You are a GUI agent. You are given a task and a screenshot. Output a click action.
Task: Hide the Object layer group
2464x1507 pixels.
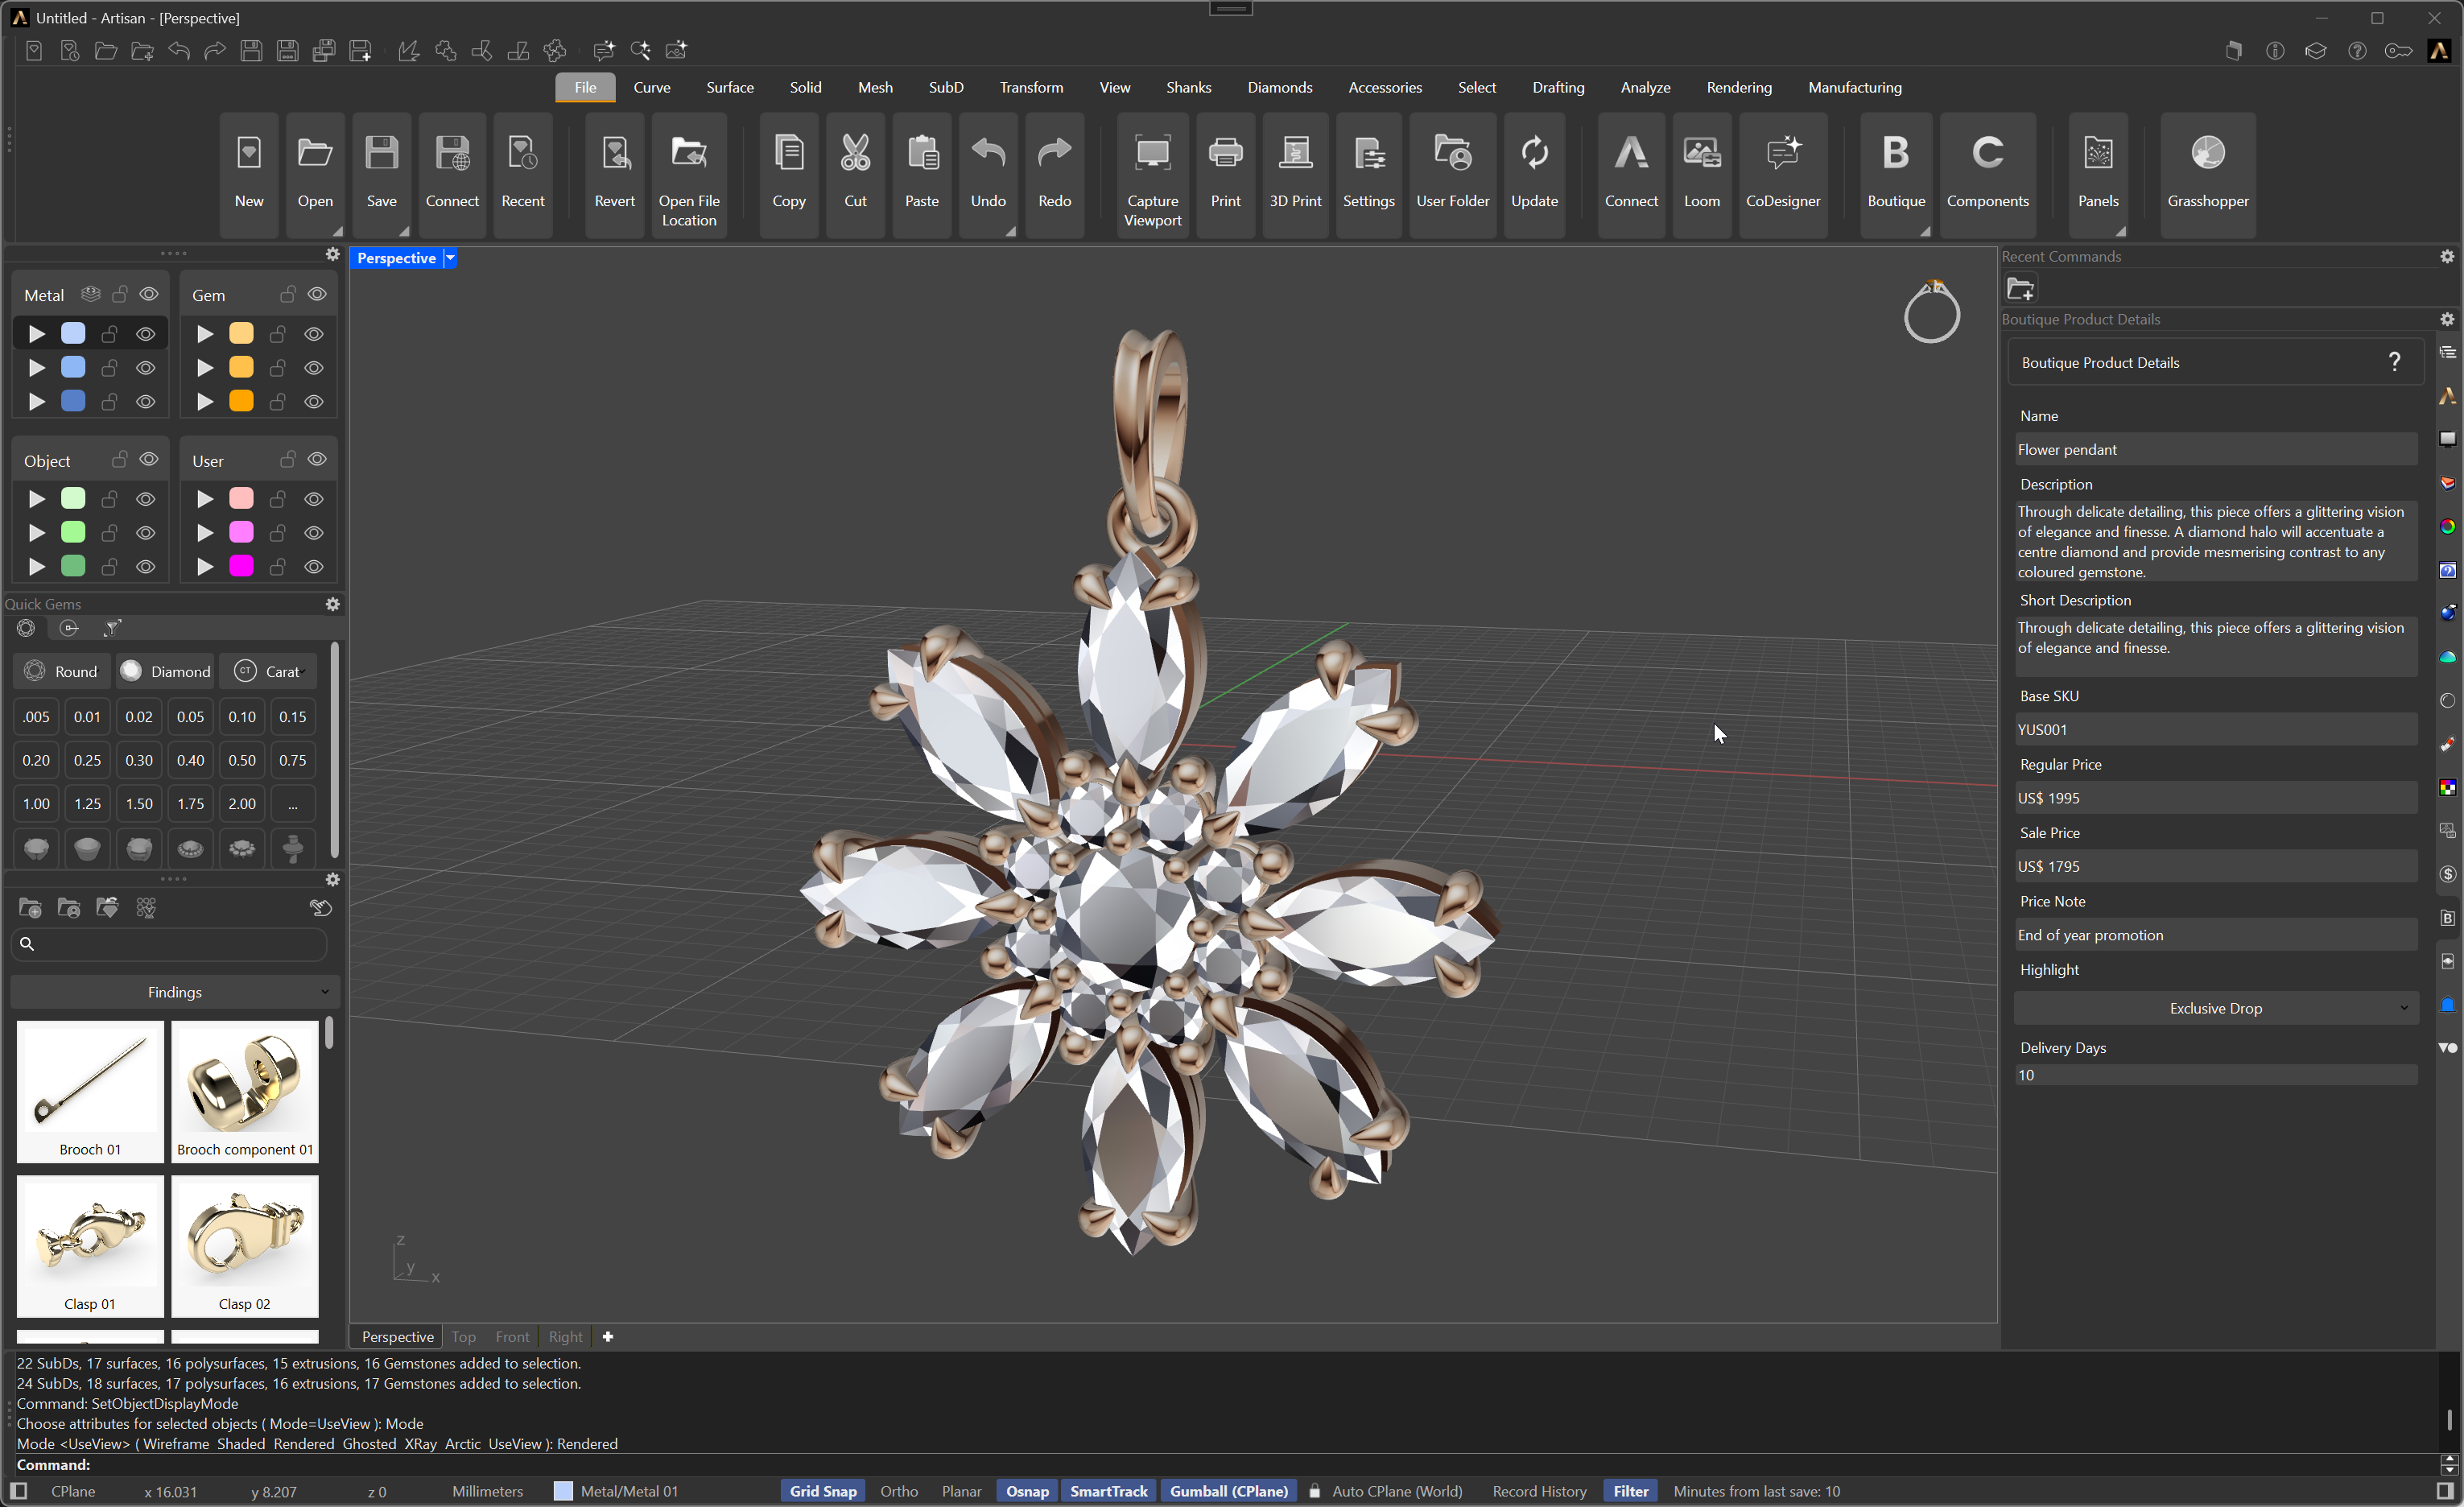(x=149, y=459)
